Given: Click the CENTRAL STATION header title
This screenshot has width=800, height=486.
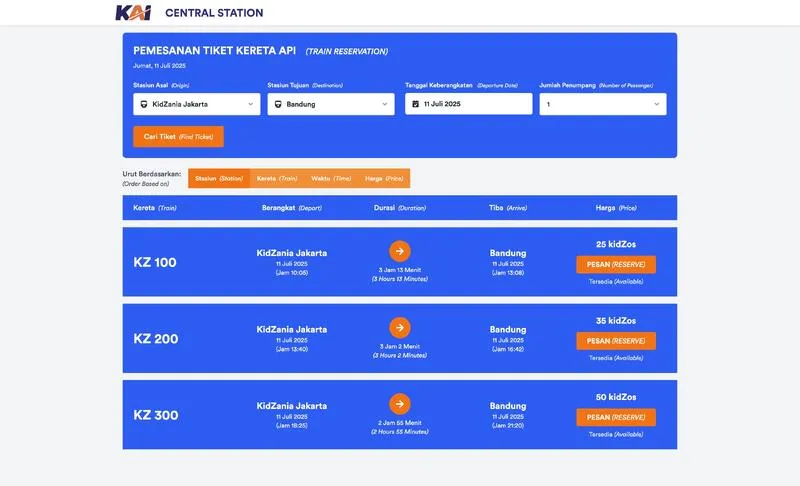Looking at the screenshot, I should coord(214,13).
